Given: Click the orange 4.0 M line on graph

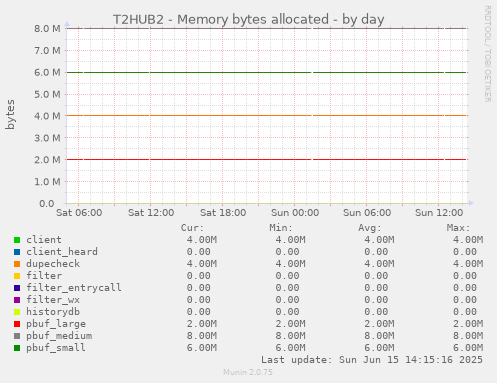Looking at the screenshot, I should [x=267, y=116].
